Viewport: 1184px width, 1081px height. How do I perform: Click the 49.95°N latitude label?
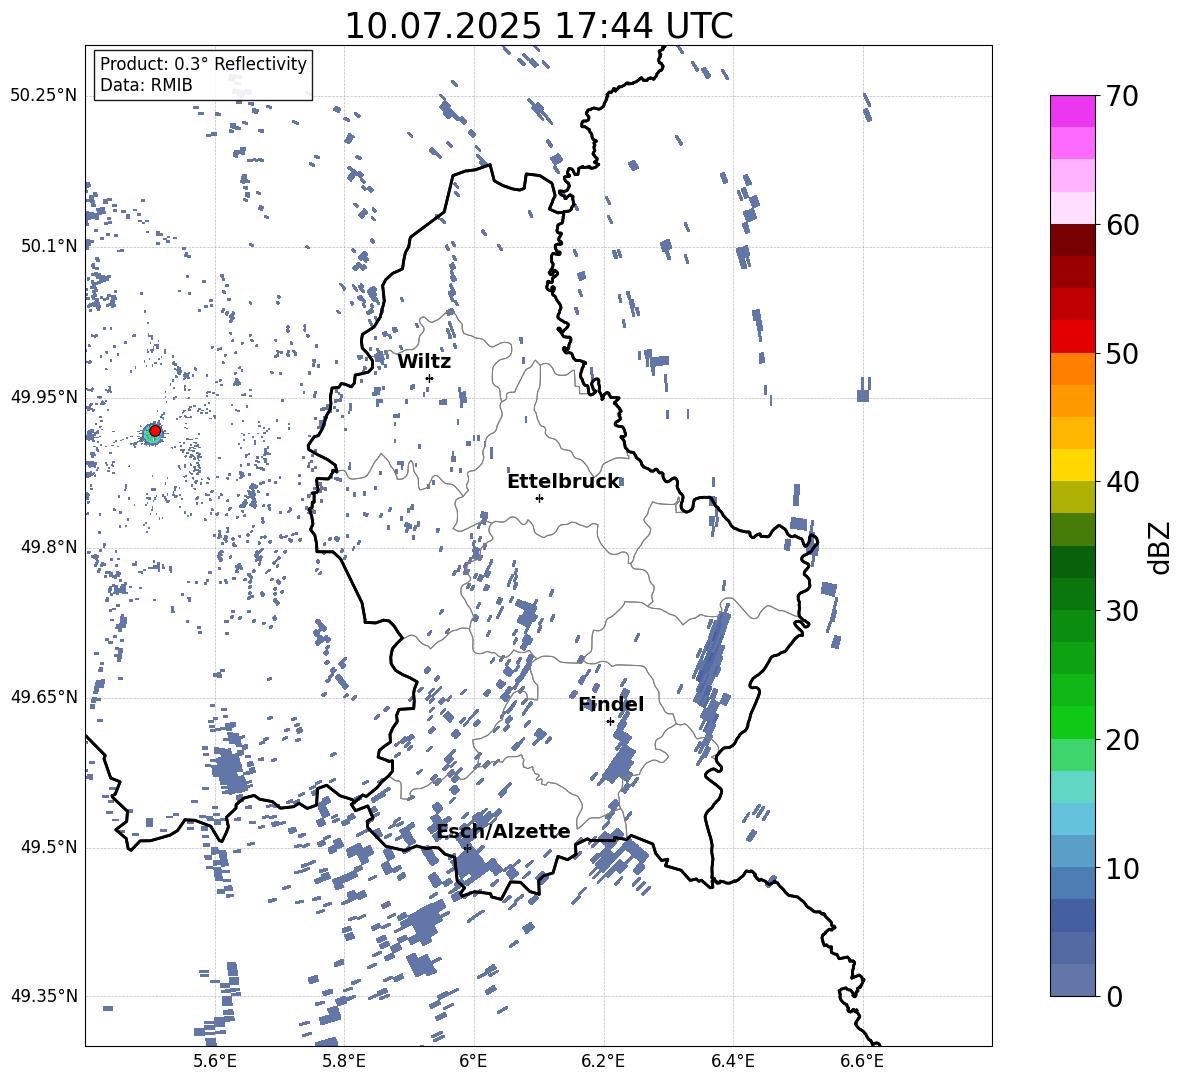click(43, 396)
